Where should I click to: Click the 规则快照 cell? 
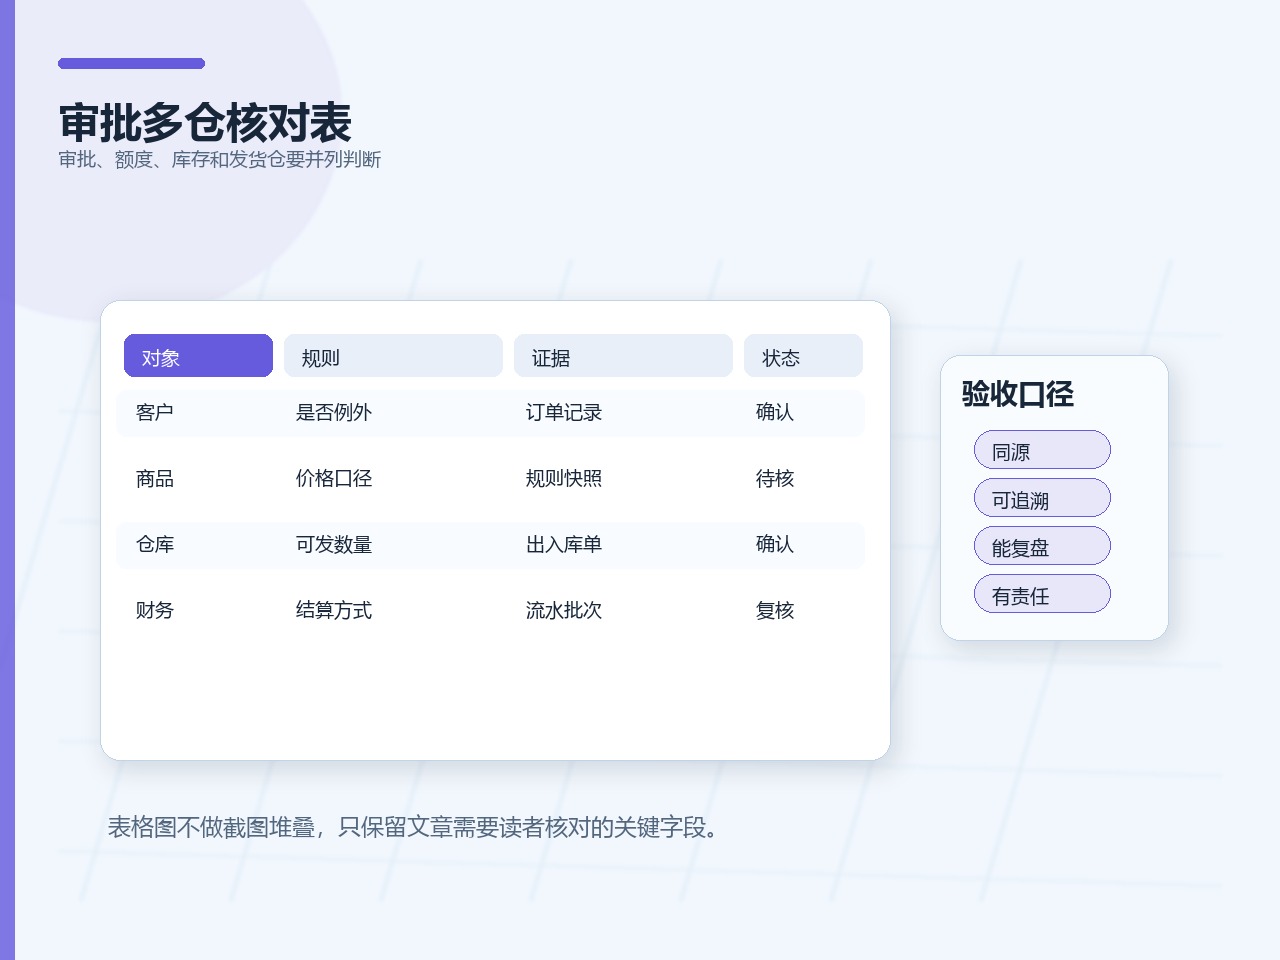pos(564,479)
